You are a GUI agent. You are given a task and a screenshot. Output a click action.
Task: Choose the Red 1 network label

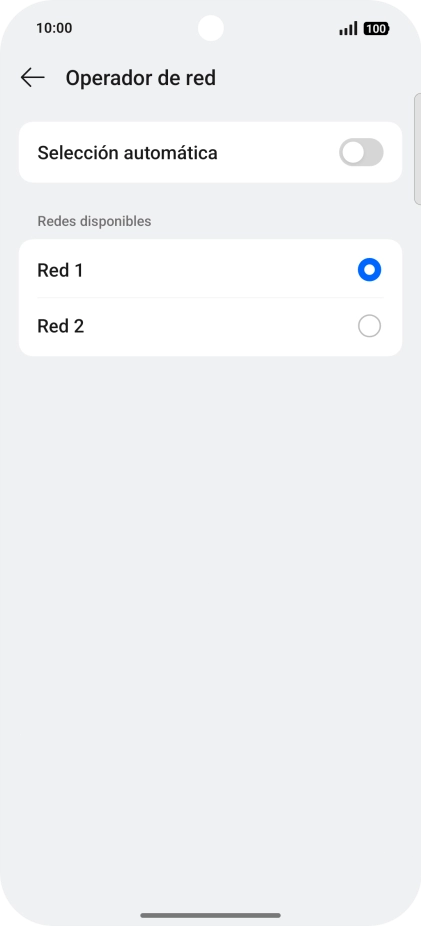click(x=60, y=270)
